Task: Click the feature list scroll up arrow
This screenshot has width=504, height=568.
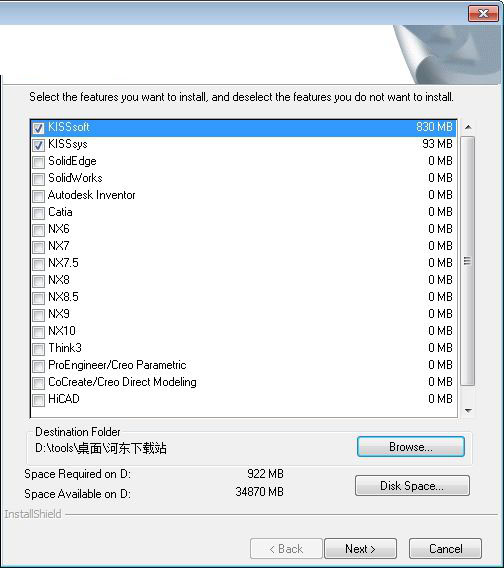Action: tap(468, 127)
